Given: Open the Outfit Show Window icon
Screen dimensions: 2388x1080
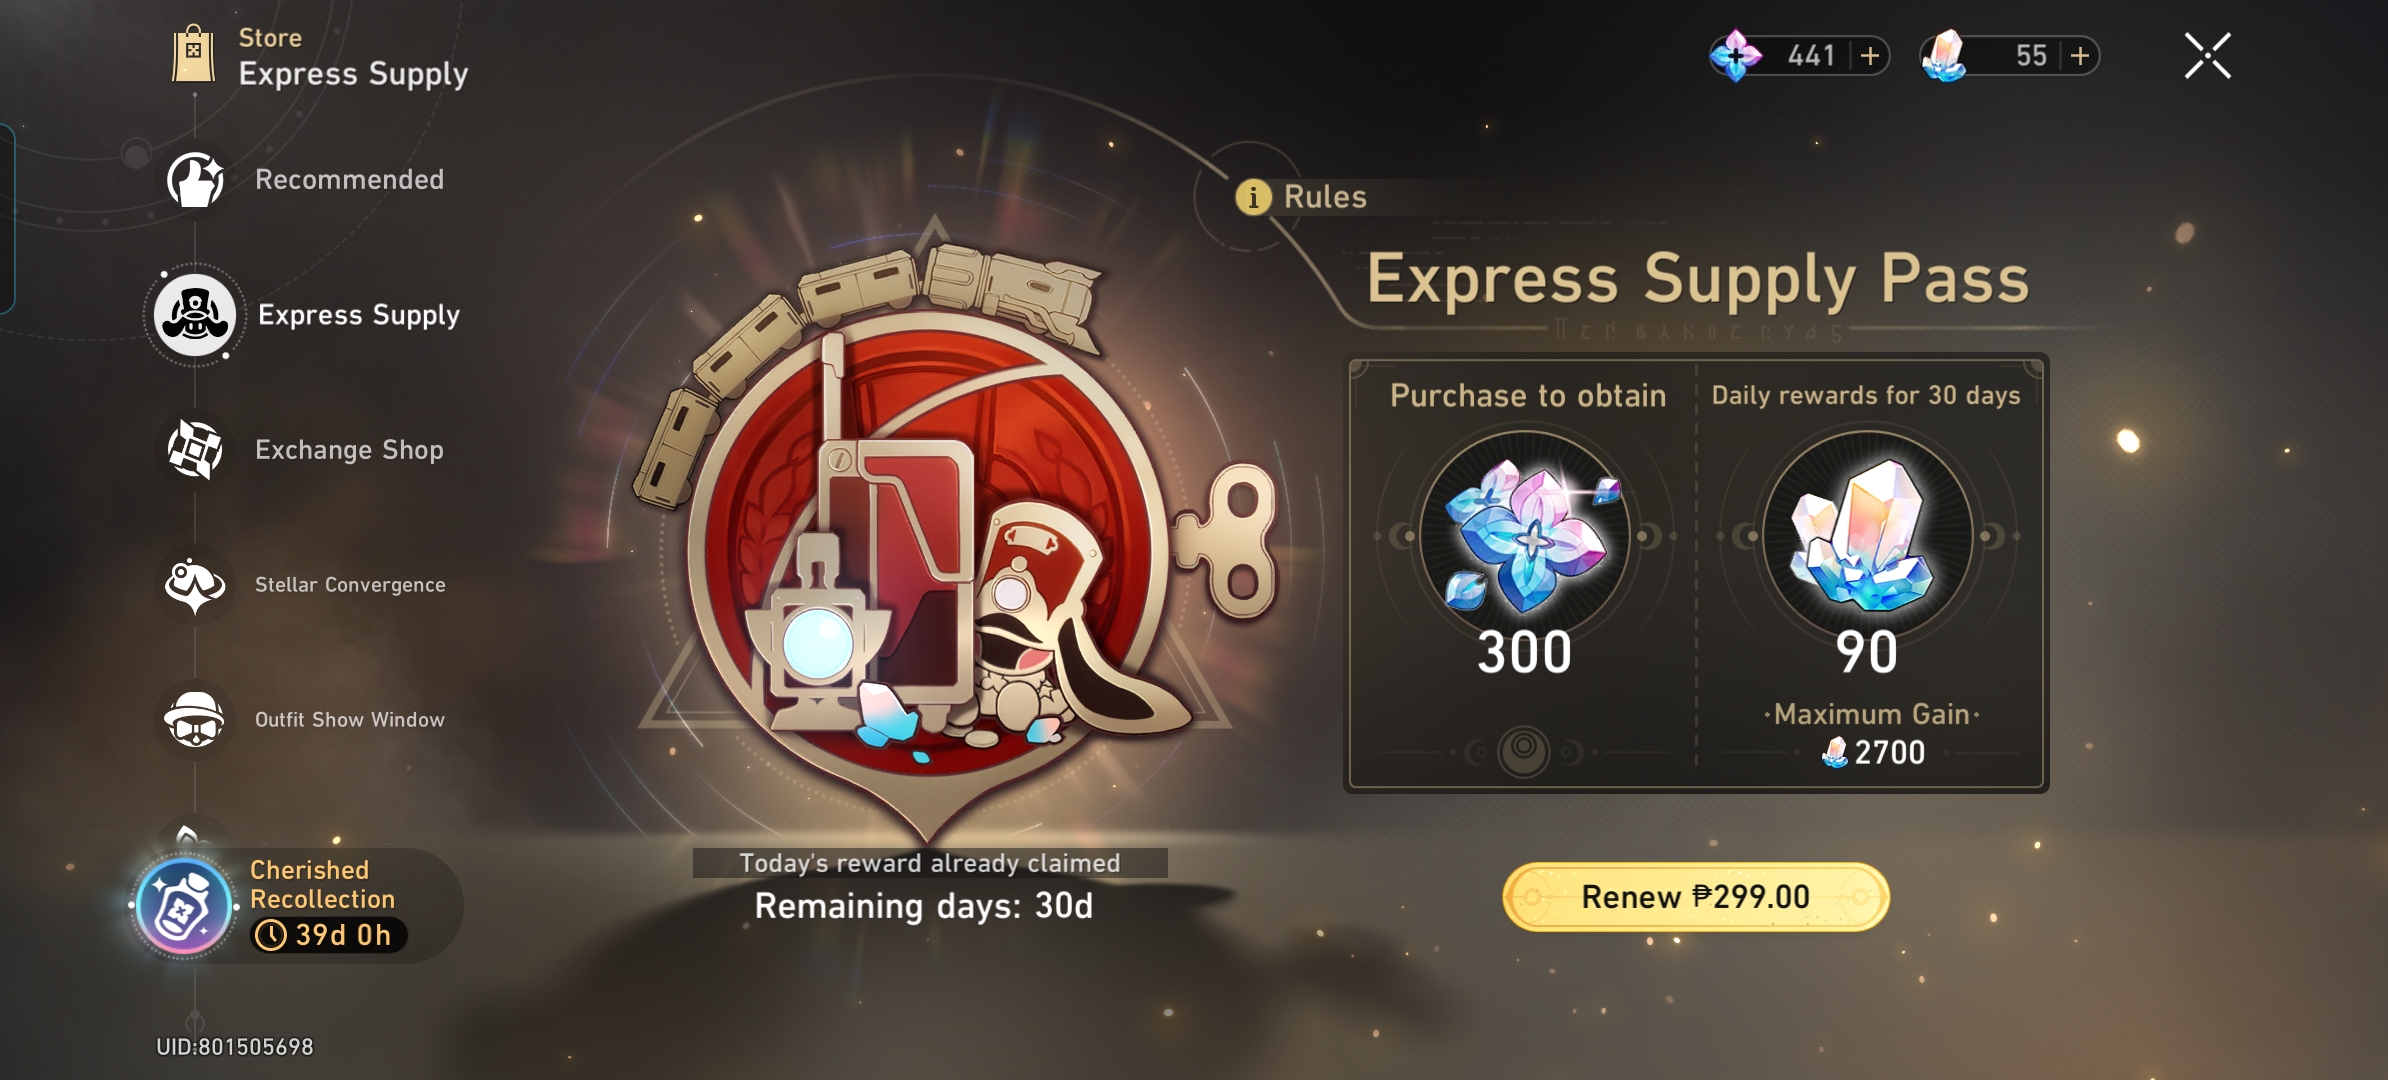Looking at the screenshot, I should (x=195, y=719).
